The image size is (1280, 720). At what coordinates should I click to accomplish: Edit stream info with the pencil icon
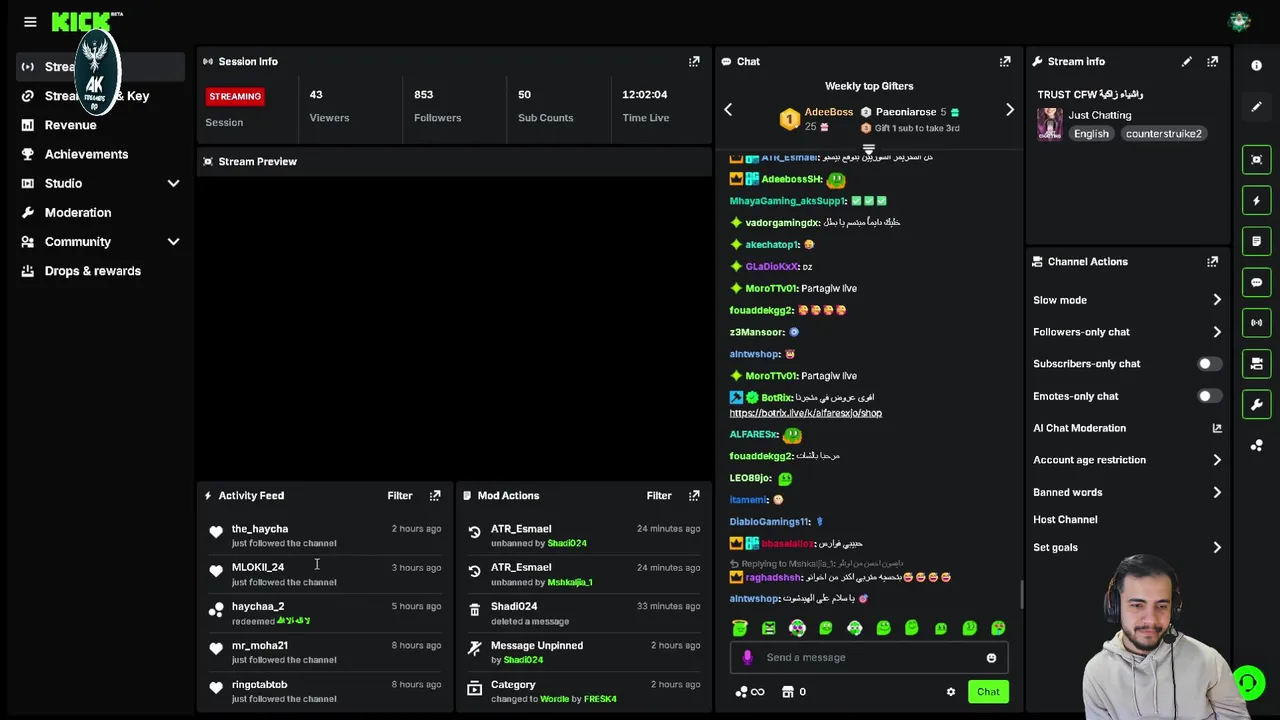coord(1186,62)
